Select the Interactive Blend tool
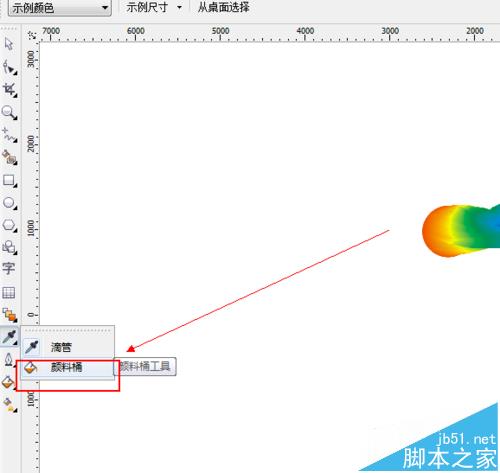 click(9, 315)
